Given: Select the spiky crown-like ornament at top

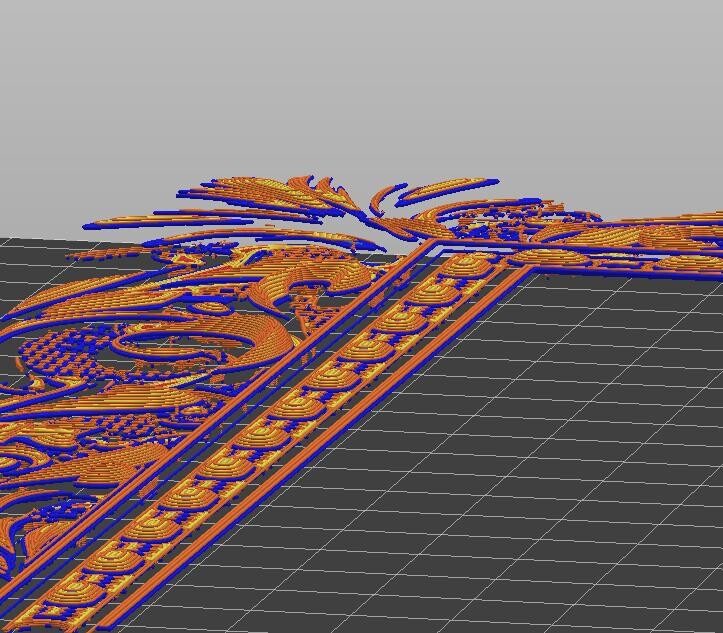Looking at the screenshot, I should pyautogui.click(x=323, y=191).
